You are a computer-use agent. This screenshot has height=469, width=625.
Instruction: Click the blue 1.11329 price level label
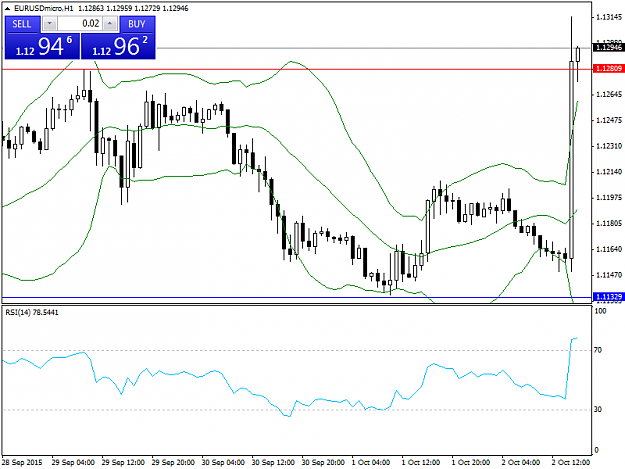point(608,297)
